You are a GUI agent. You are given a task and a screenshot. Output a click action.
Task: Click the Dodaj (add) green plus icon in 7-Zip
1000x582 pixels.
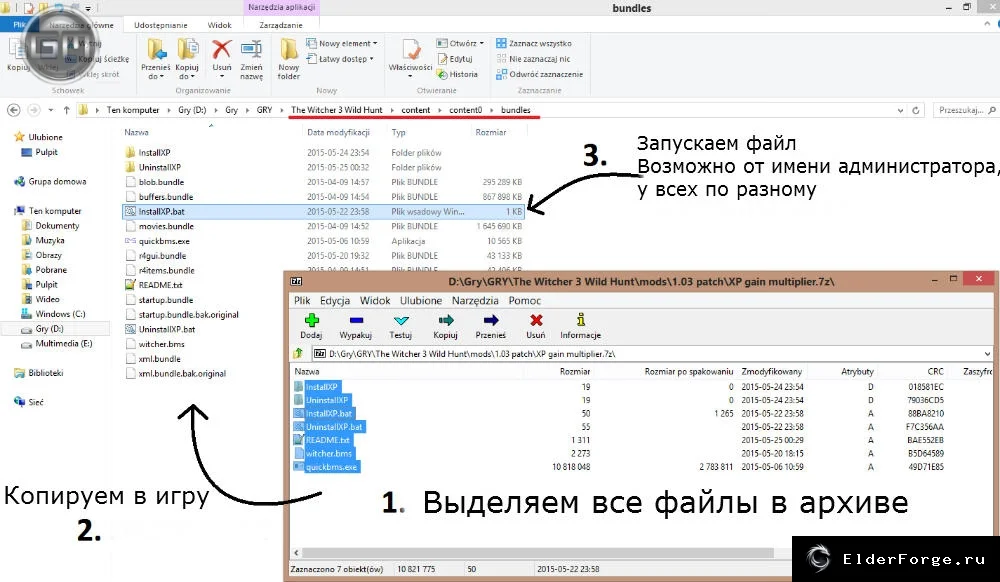click(311, 320)
